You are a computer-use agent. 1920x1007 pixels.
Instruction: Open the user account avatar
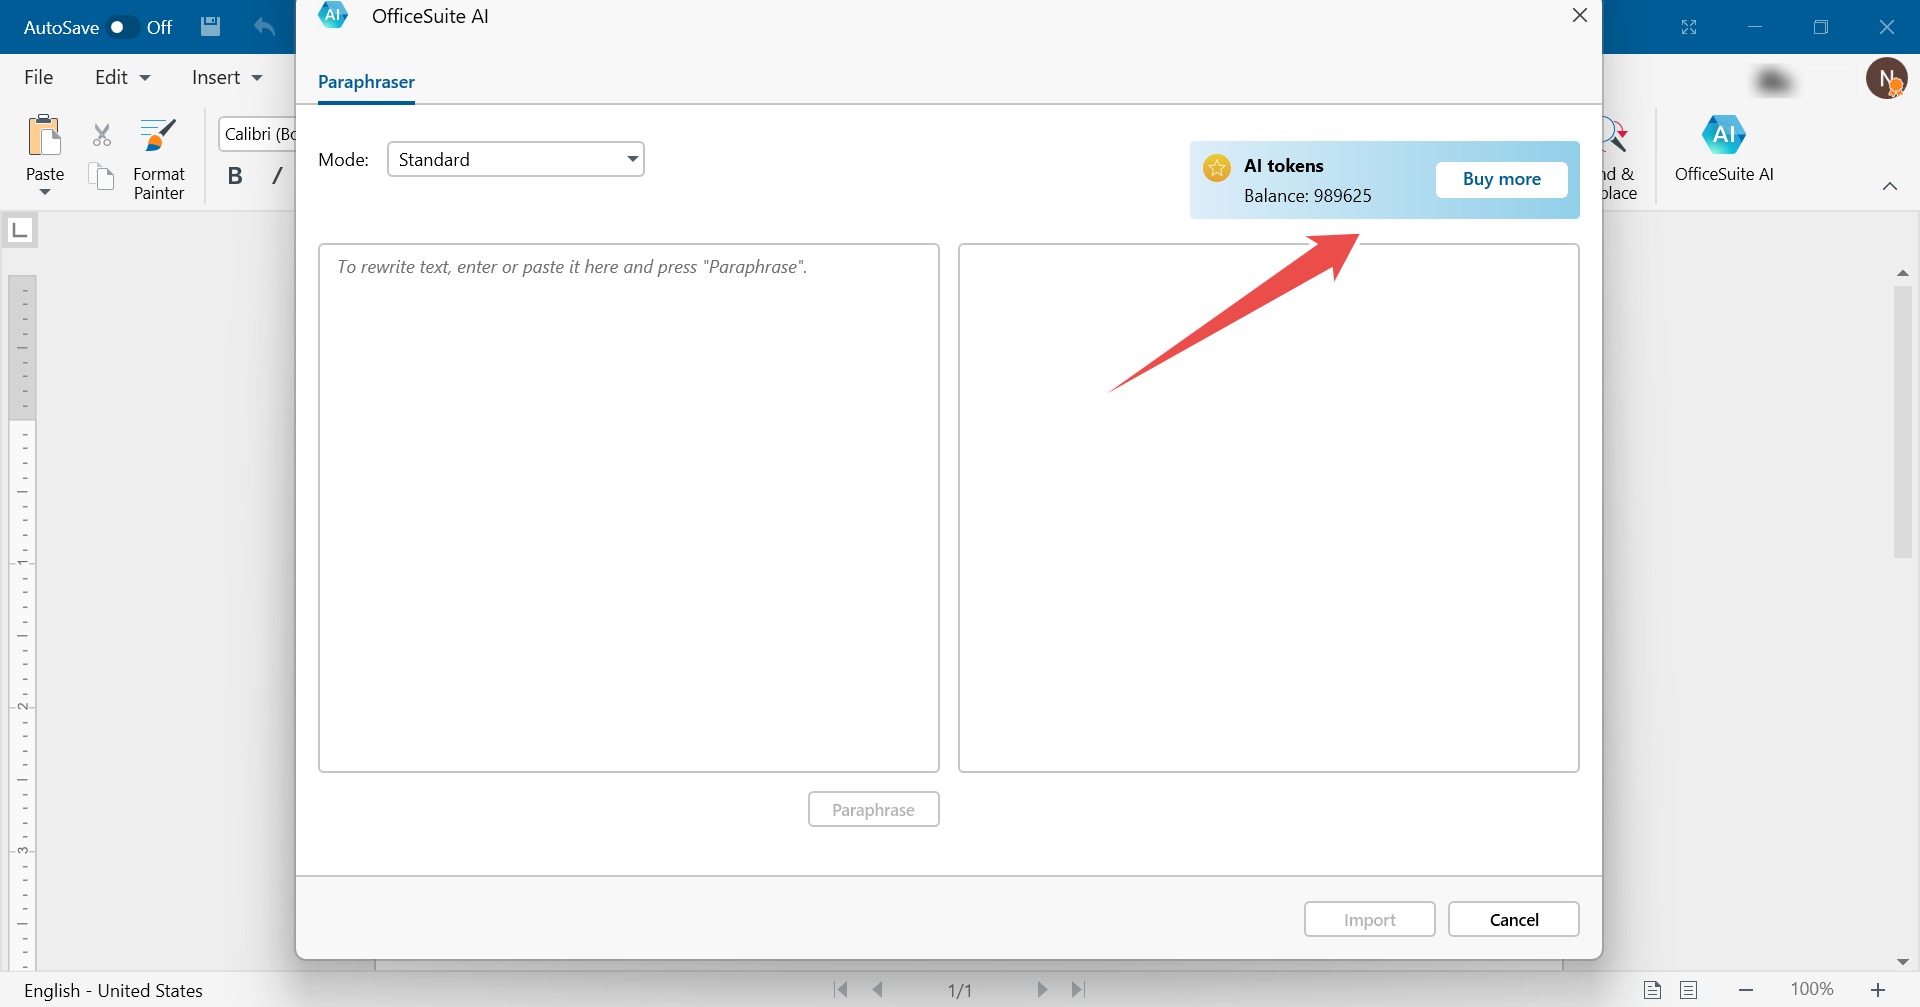coord(1887,78)
